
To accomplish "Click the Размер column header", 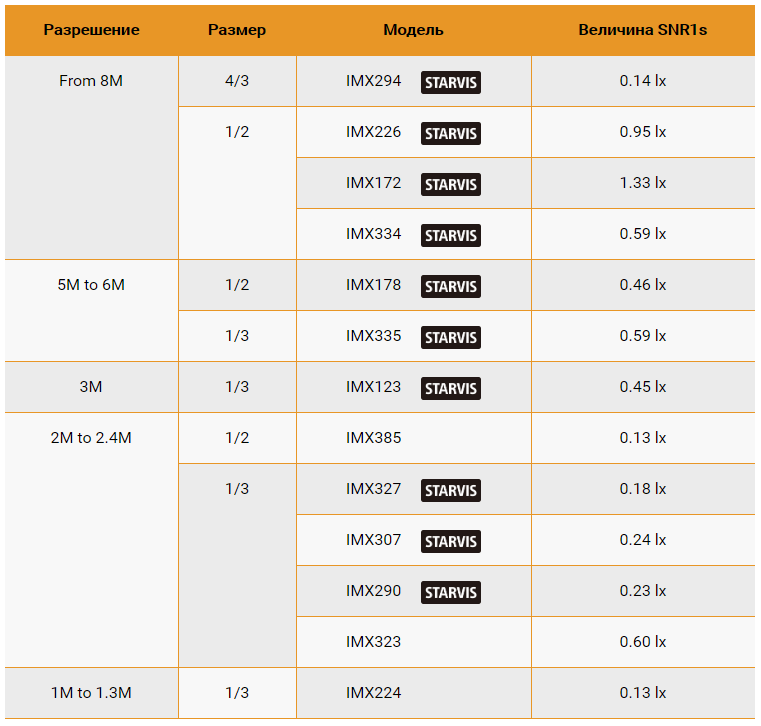I will [237, 30].
